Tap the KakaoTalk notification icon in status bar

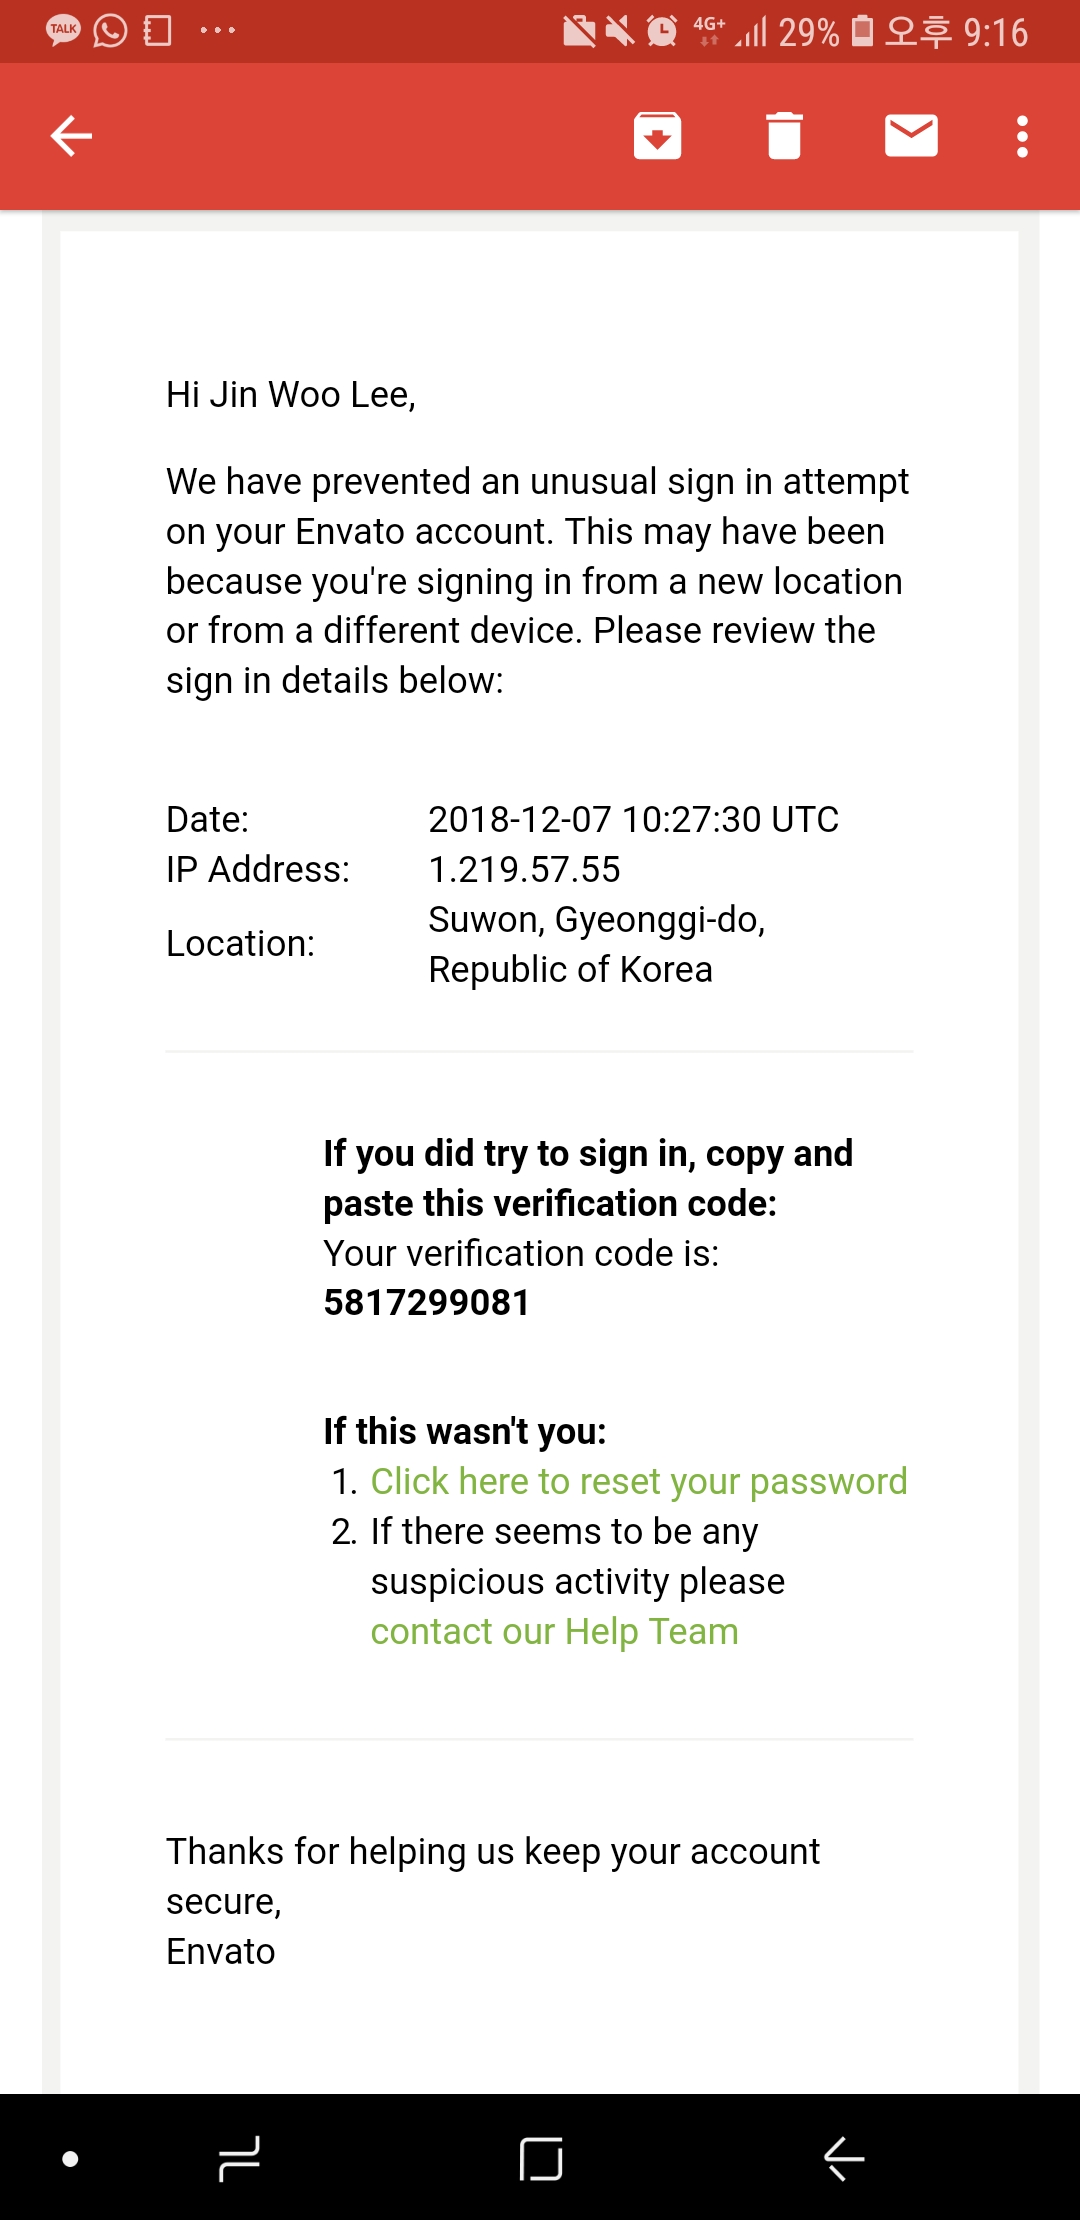coord(63,30)
